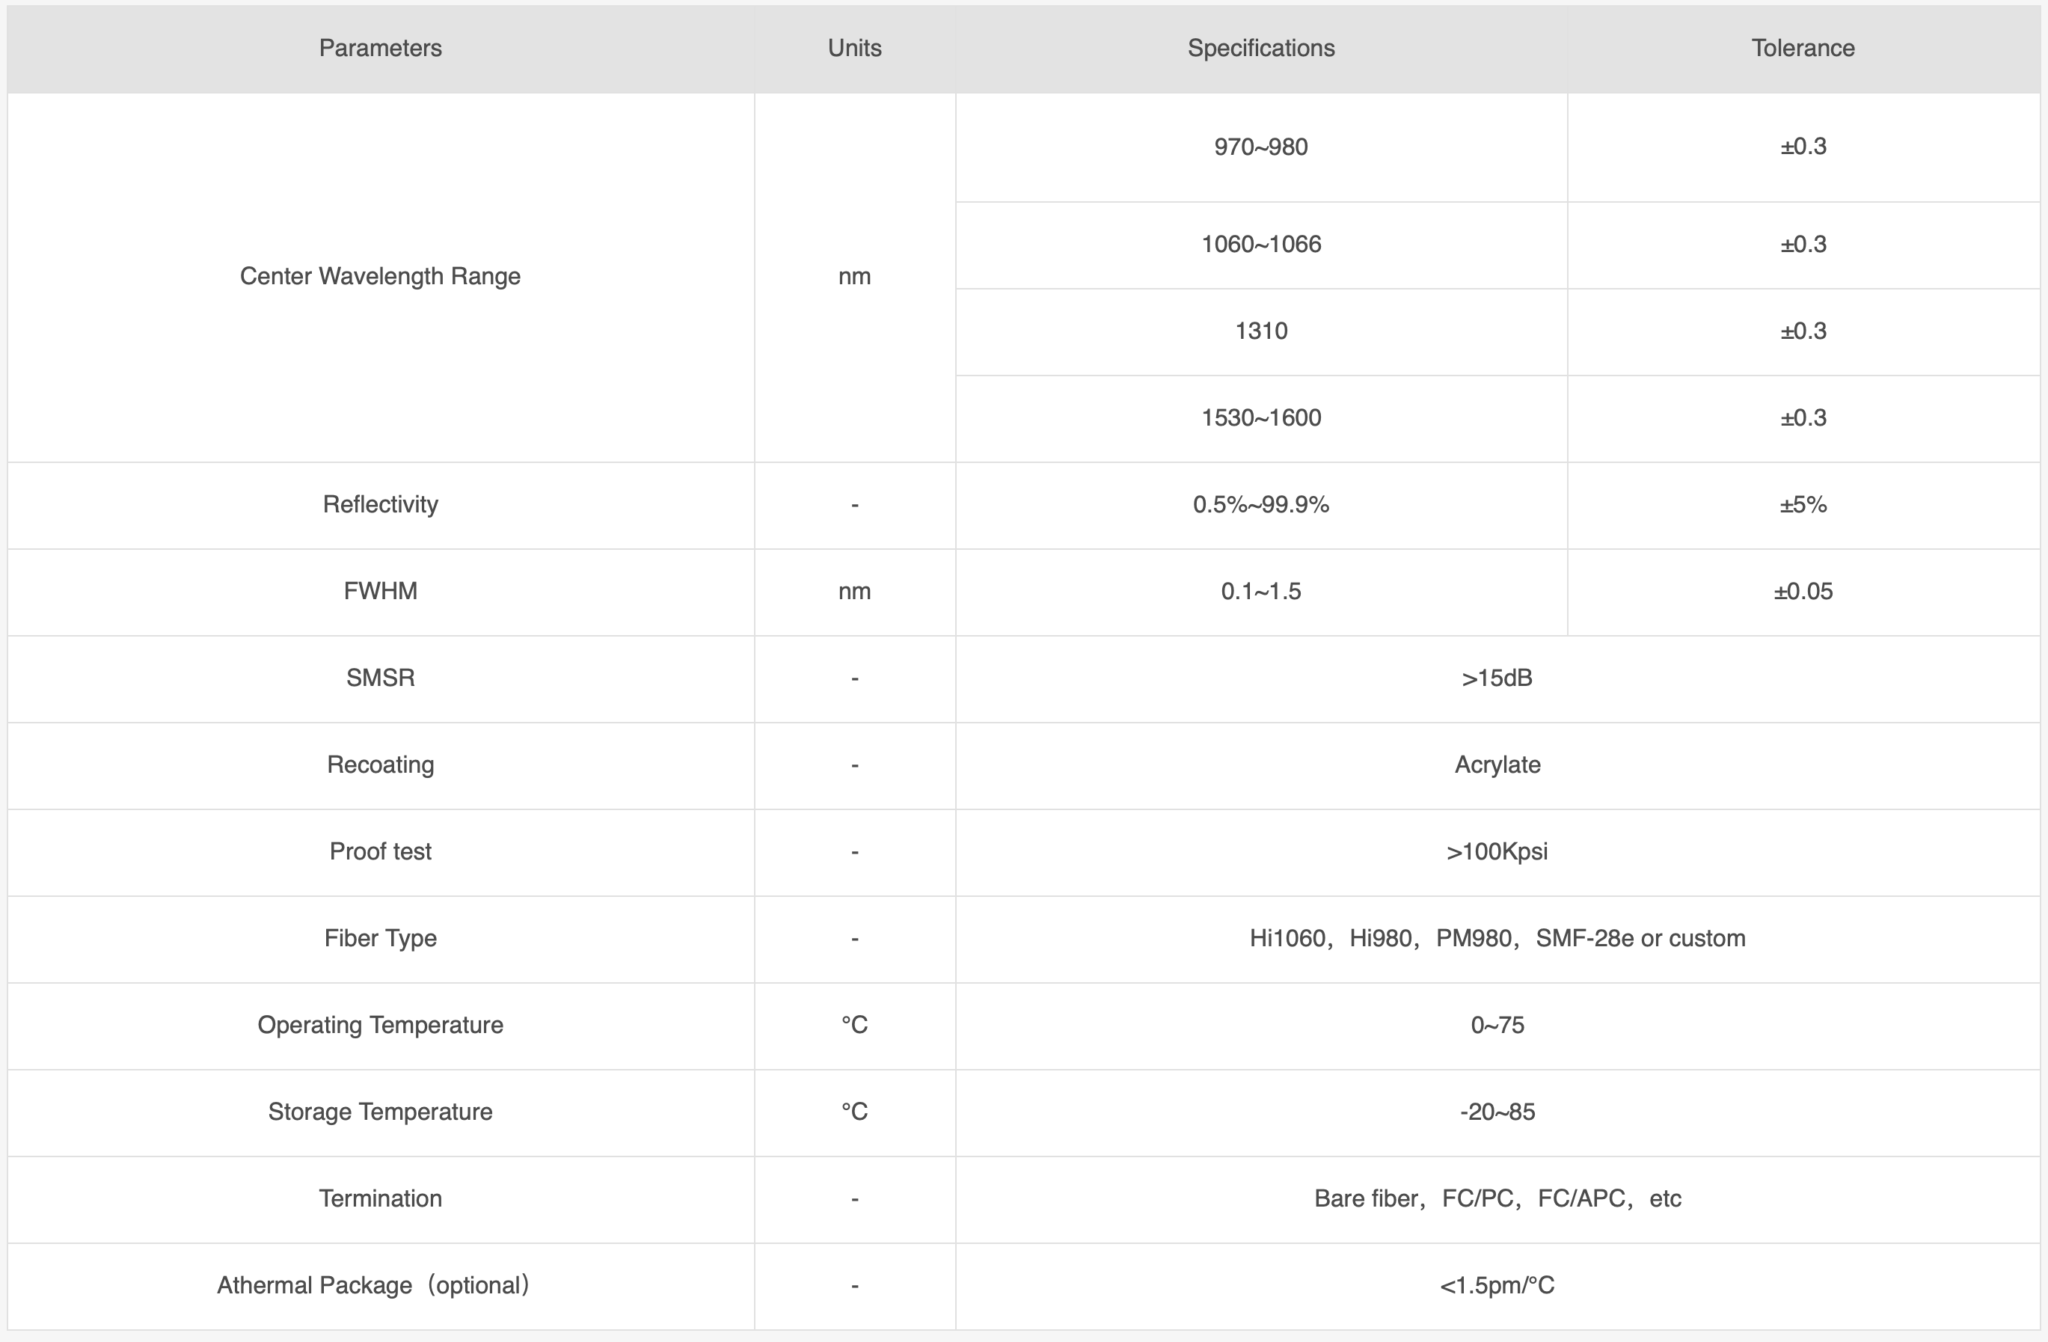Select the Center Wavelength Range cell
The height and width of the screenshot is (1342, 2048).
380,276
